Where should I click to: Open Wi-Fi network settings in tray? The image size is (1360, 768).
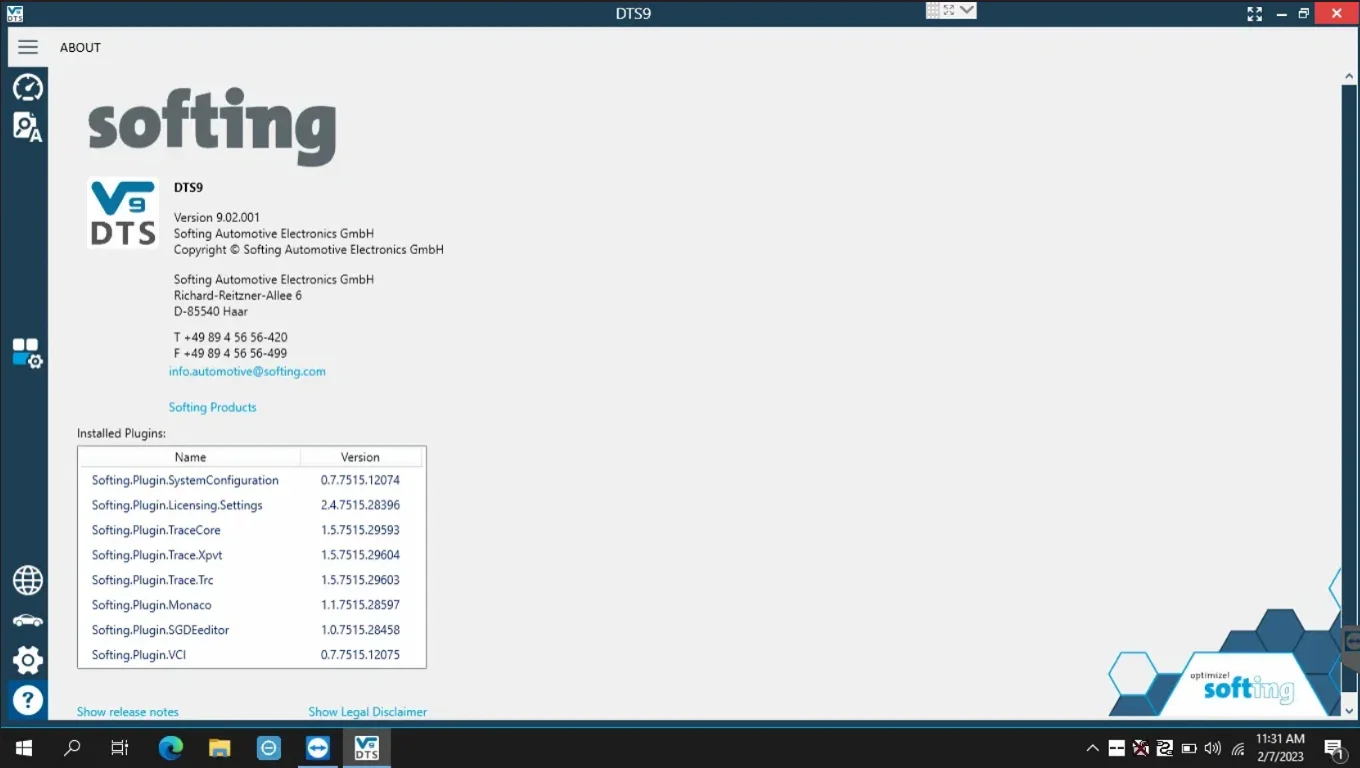tap(1237, 748)
